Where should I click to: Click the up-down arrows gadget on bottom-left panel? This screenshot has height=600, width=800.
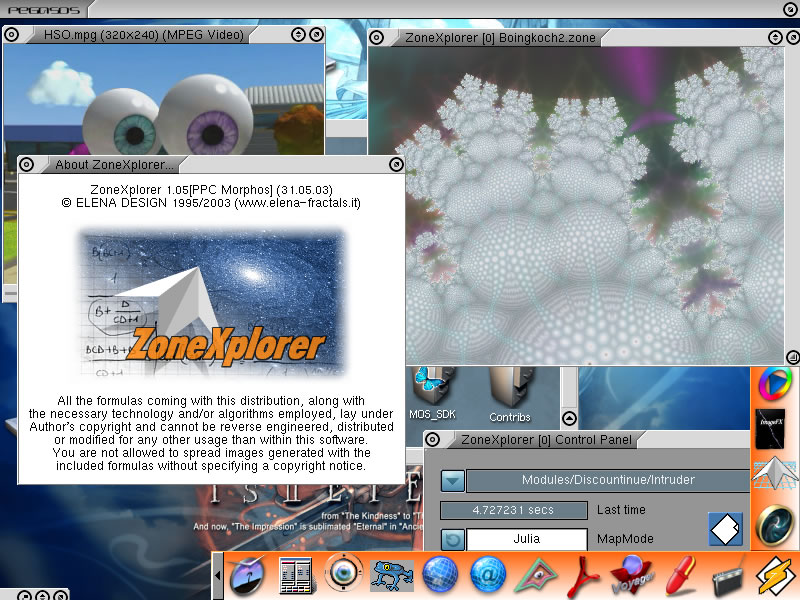coord(42,595)
